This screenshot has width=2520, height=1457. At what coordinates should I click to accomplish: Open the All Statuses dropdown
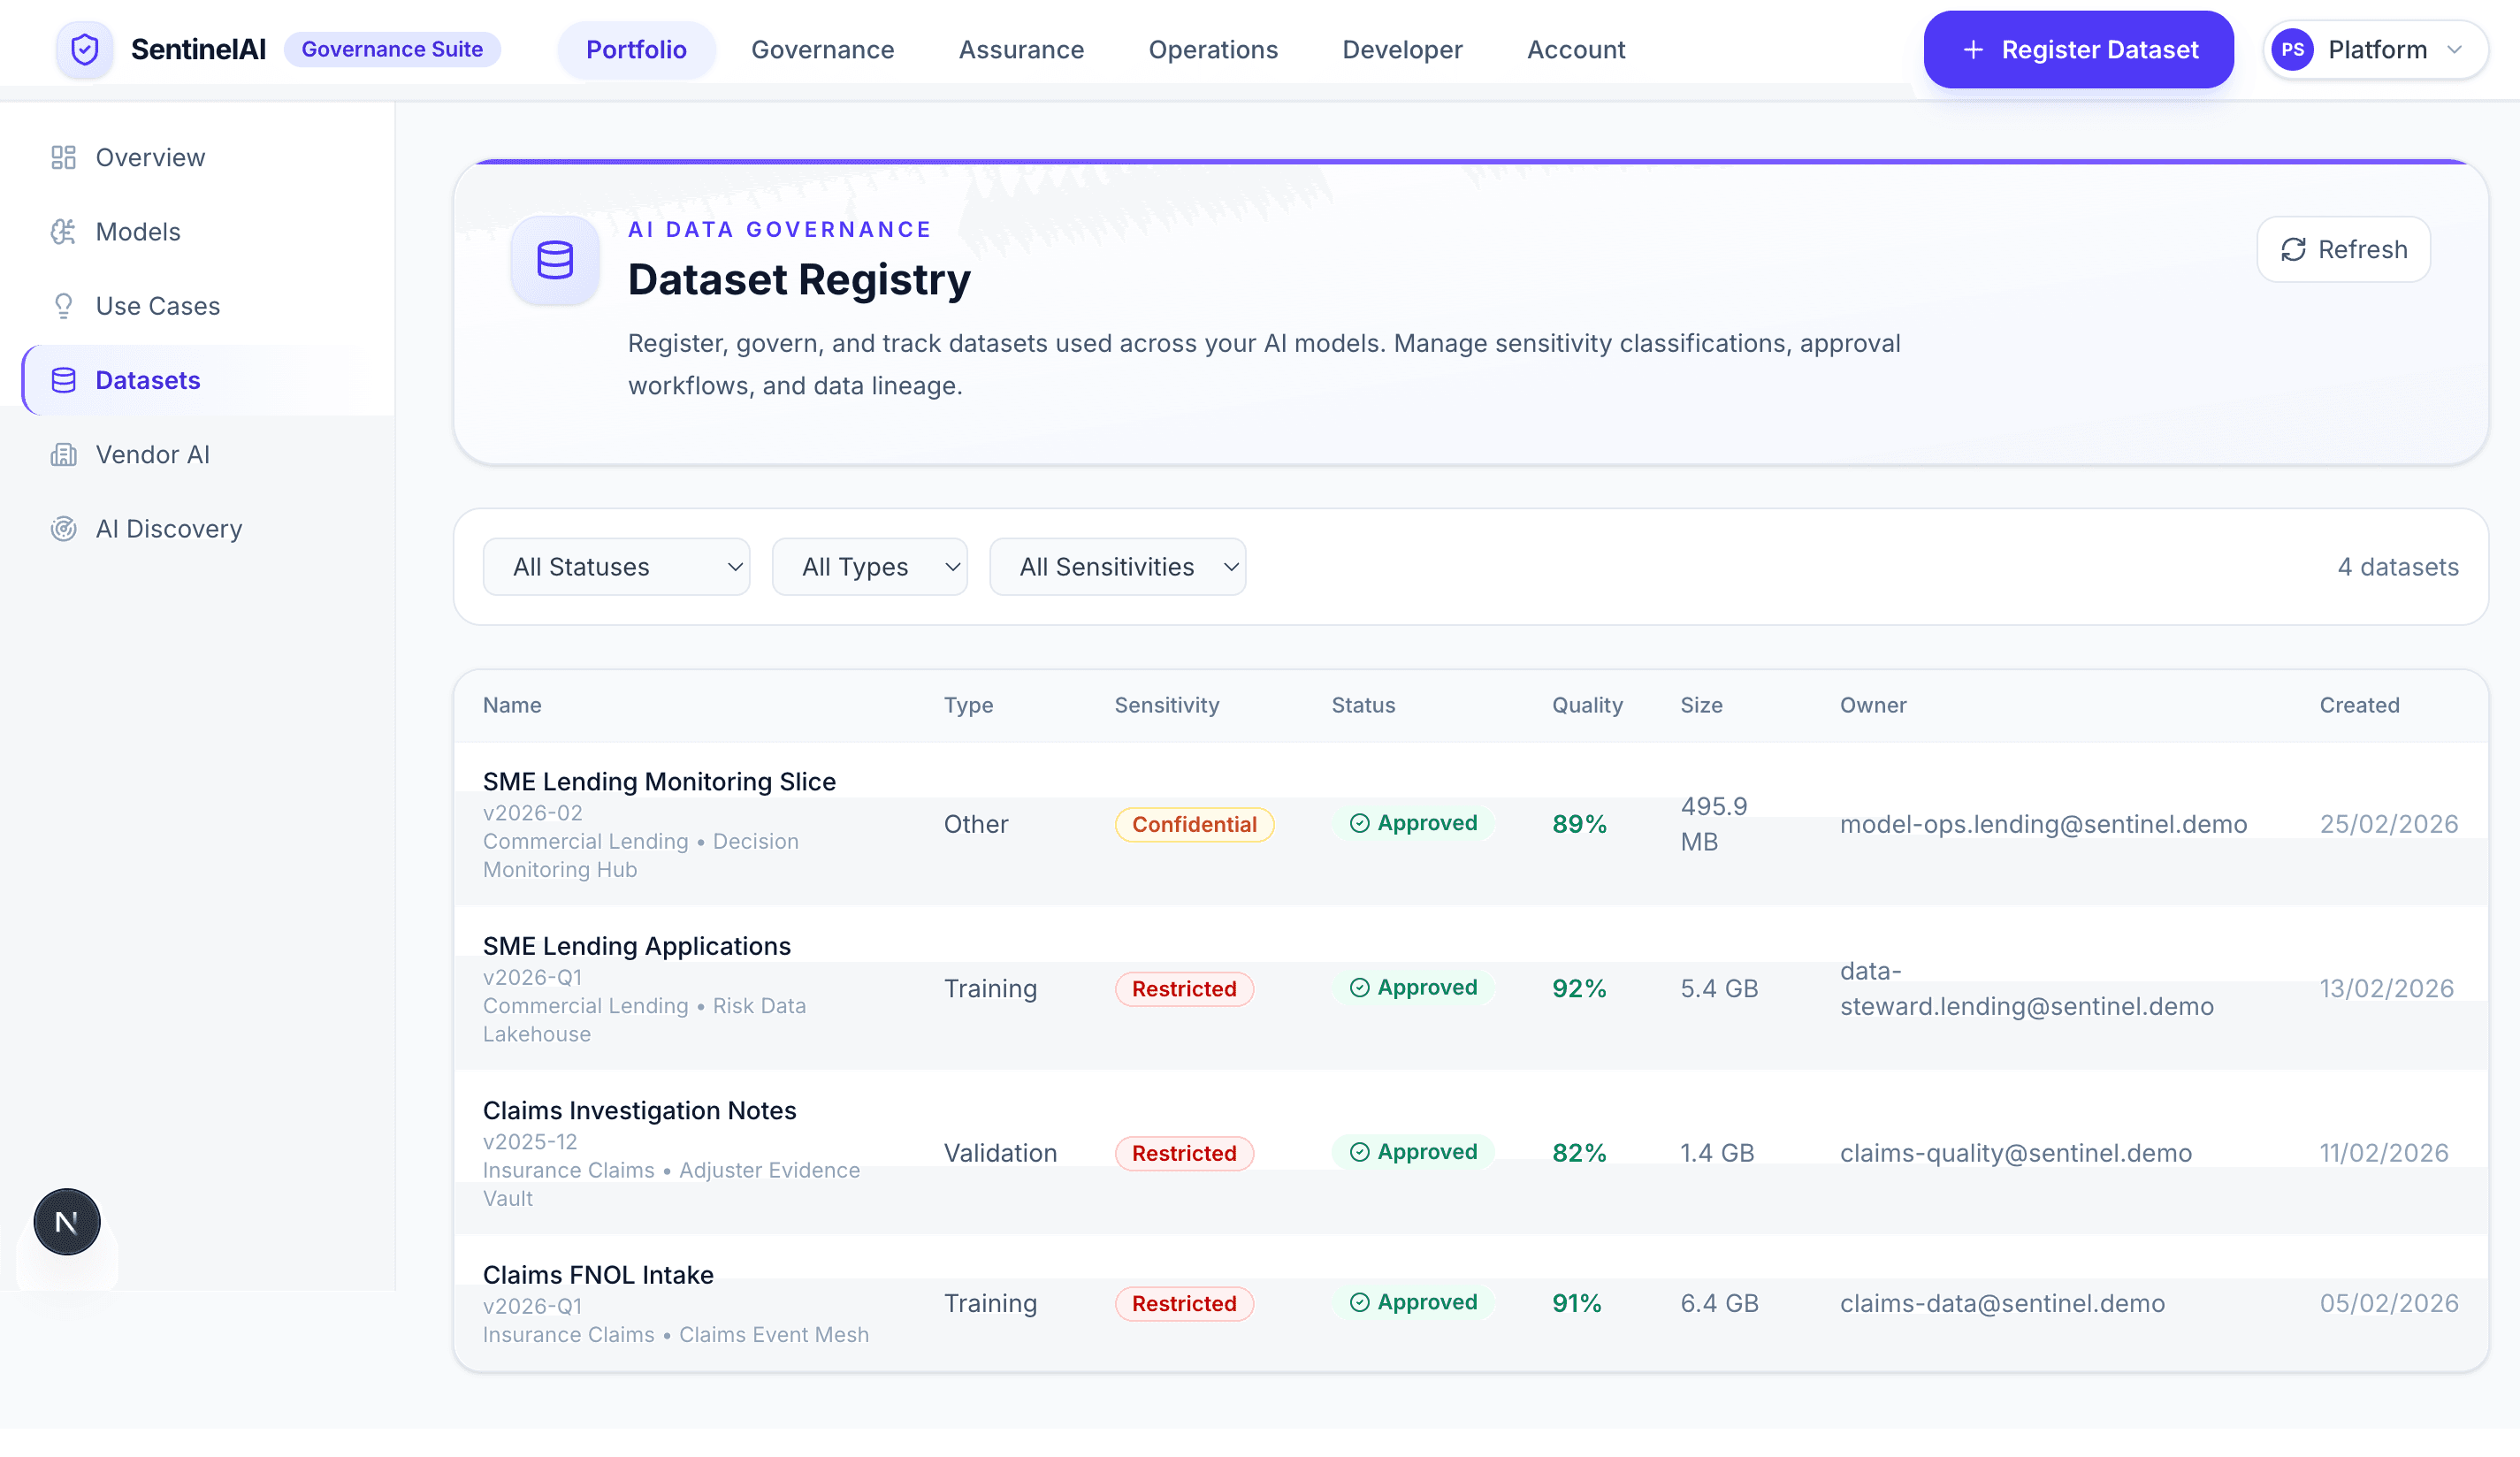click(616, 566)
